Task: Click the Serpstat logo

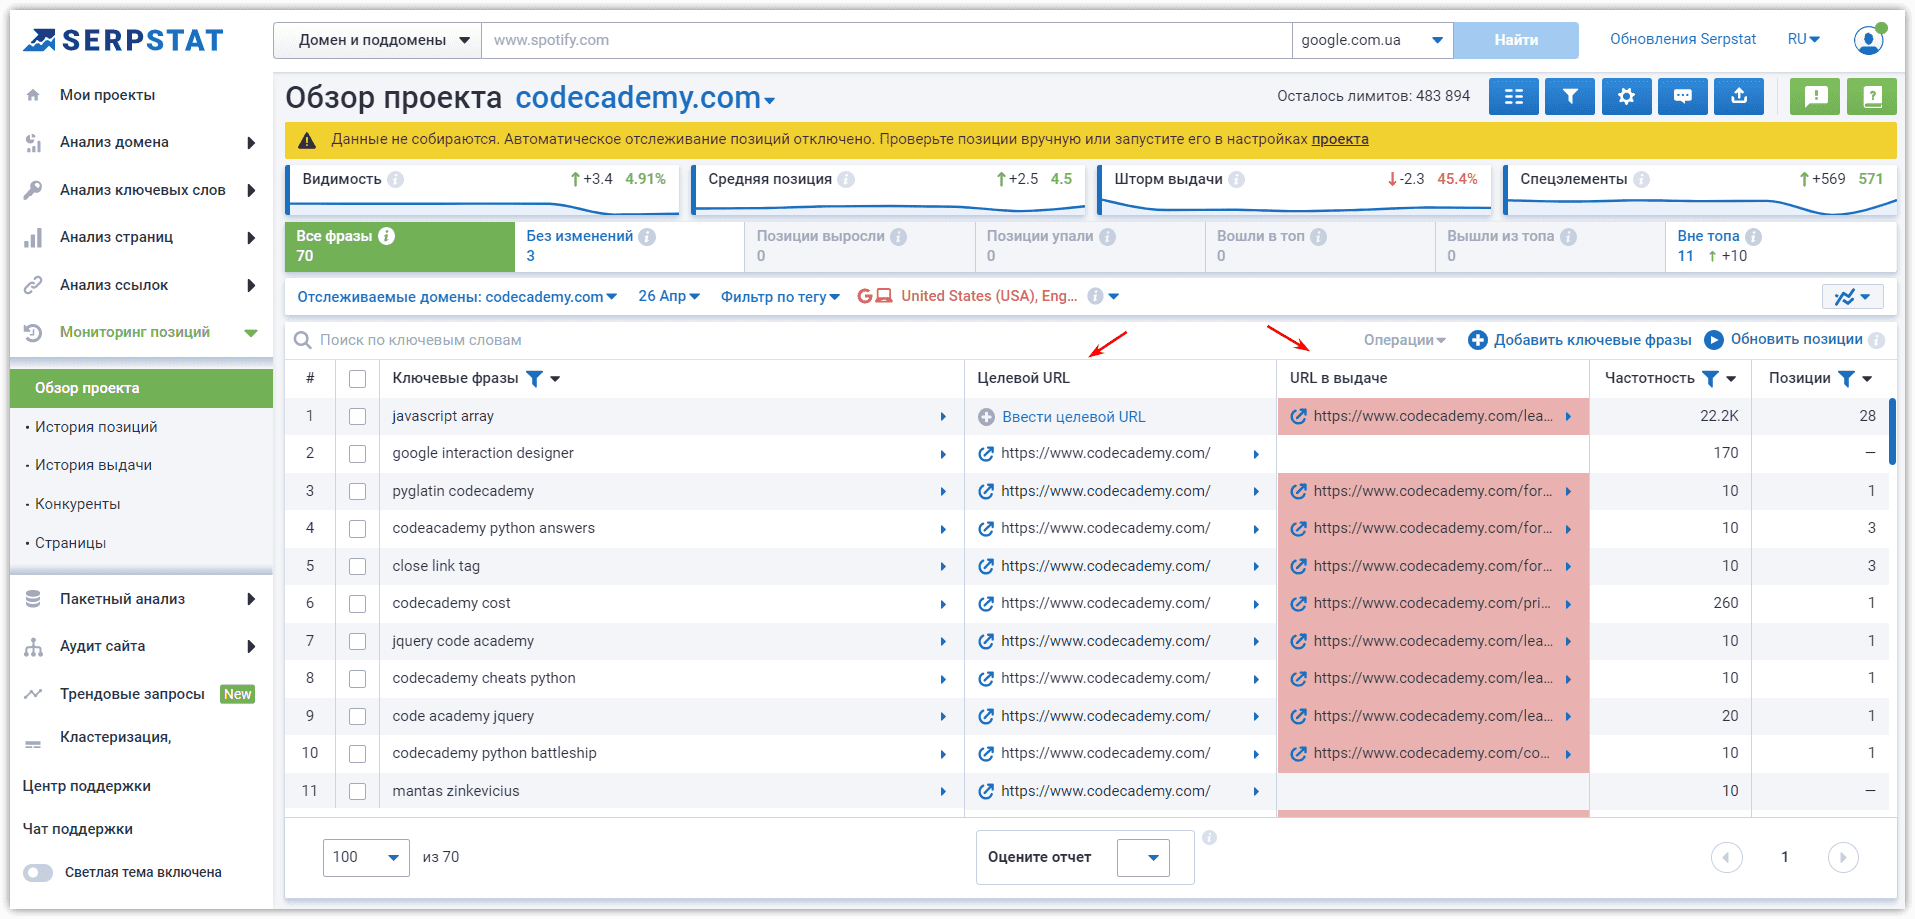Action: (x=123, y=40)
